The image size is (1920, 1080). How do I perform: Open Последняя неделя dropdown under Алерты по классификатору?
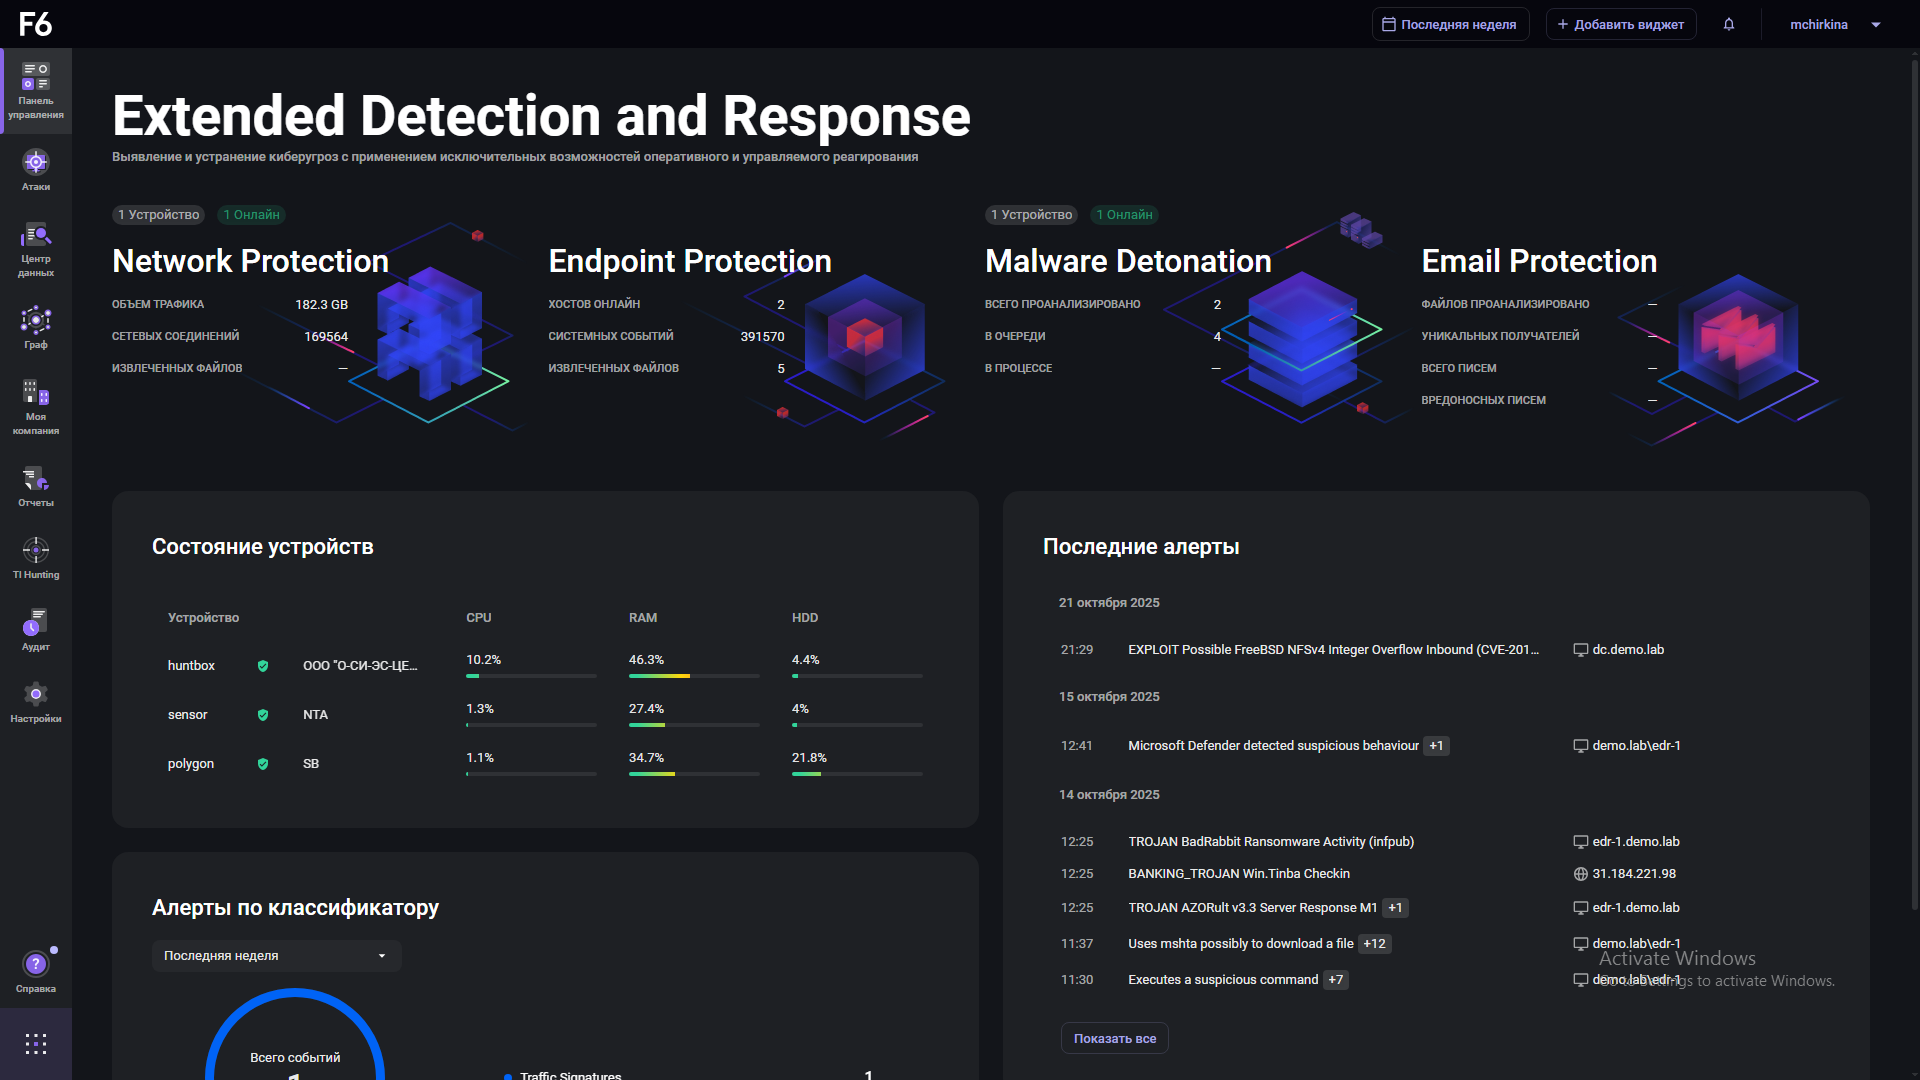click(276, 956)
